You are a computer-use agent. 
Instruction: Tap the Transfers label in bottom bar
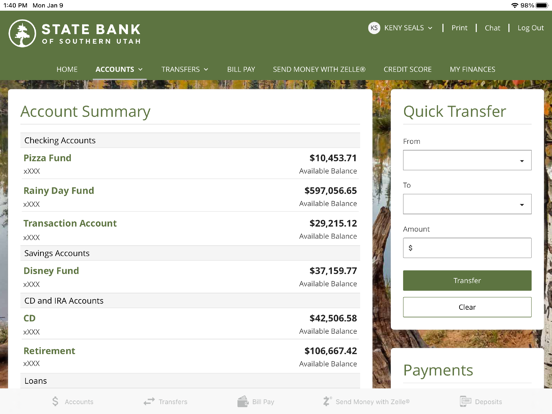(x=173, y=402)
